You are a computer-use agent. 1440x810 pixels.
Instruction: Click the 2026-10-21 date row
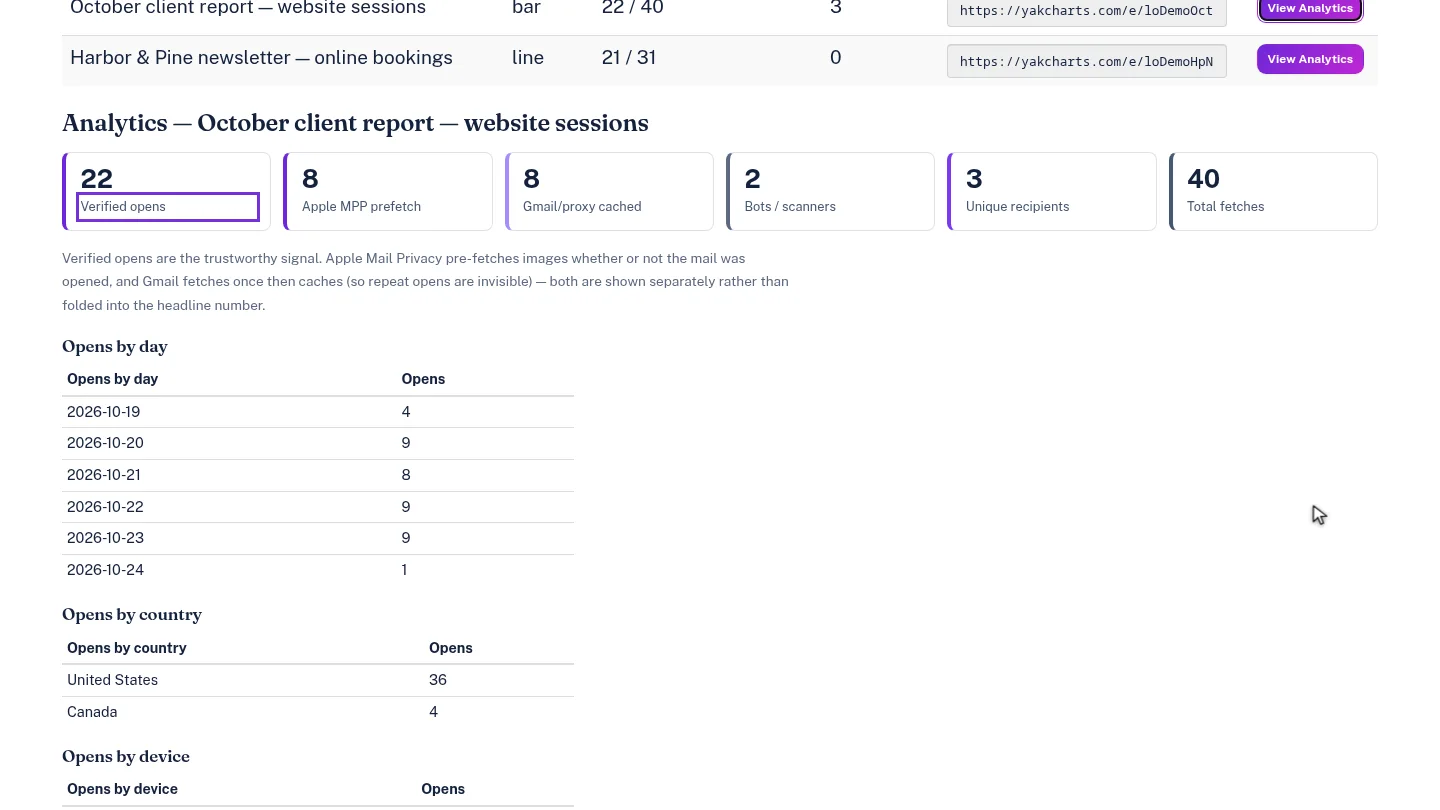(x=318, y=475)
